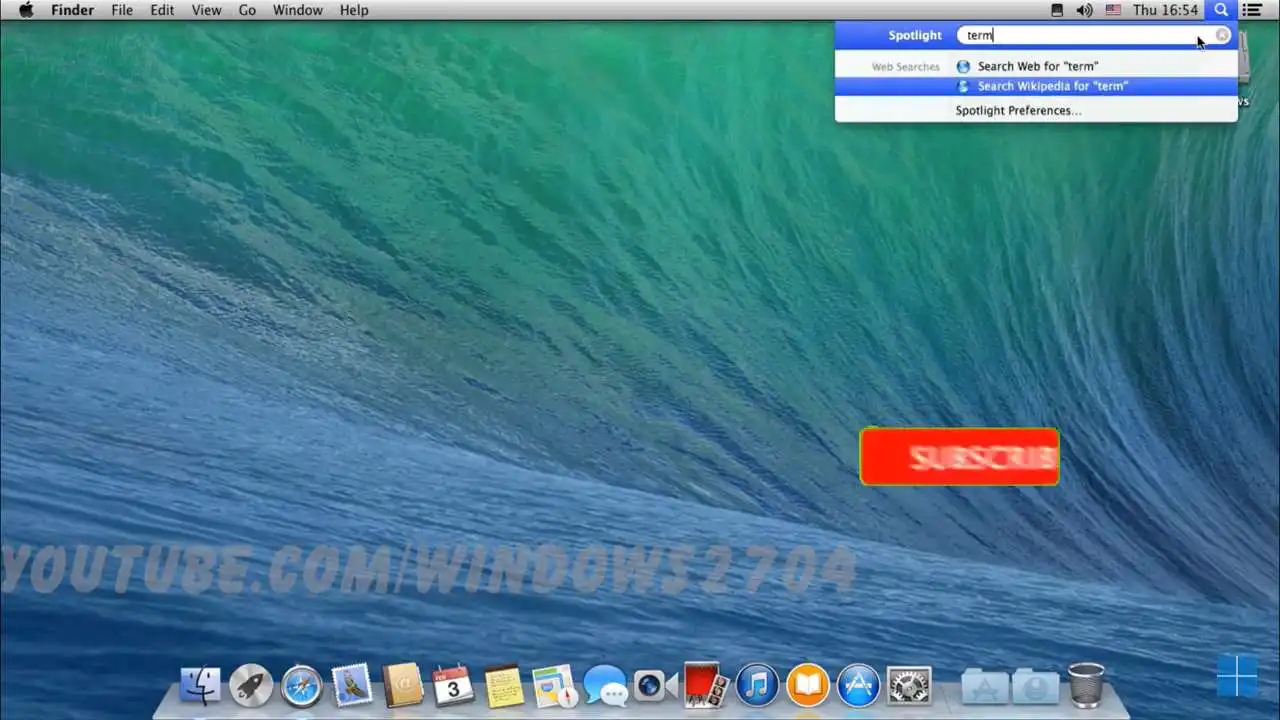Click the volume speaker menu icon

1084,10
